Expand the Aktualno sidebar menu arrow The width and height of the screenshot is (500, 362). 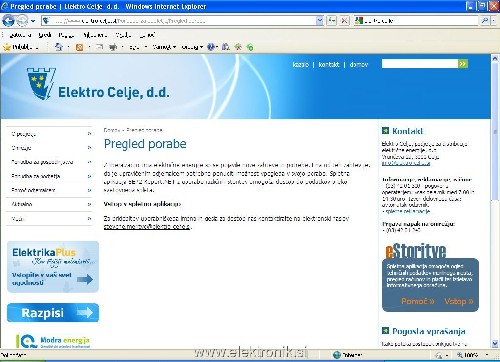(x=89, y=204)
